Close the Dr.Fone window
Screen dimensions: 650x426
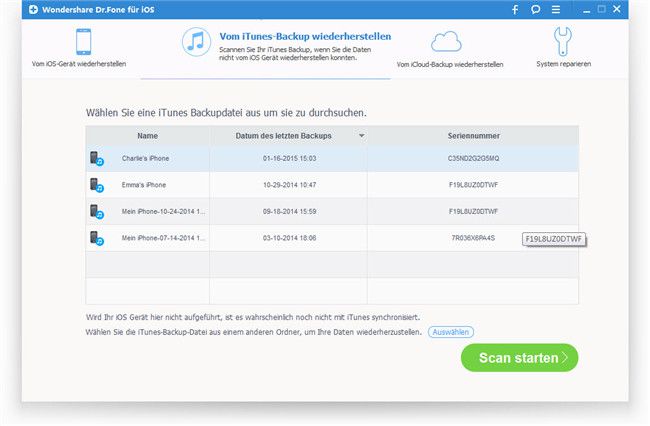tap(617, 9)
